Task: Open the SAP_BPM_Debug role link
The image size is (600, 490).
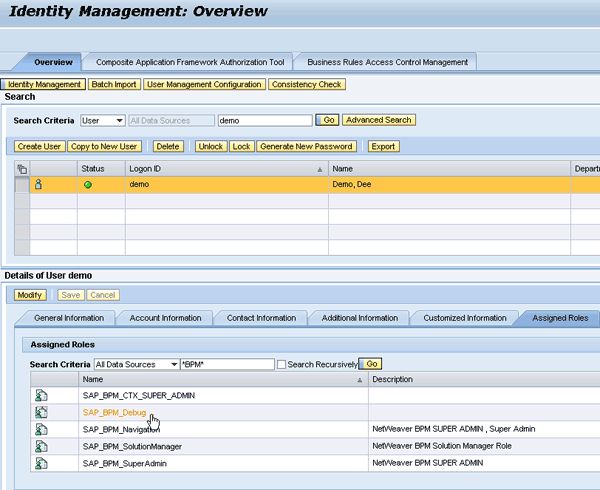Action: click(x=114, y=412)
